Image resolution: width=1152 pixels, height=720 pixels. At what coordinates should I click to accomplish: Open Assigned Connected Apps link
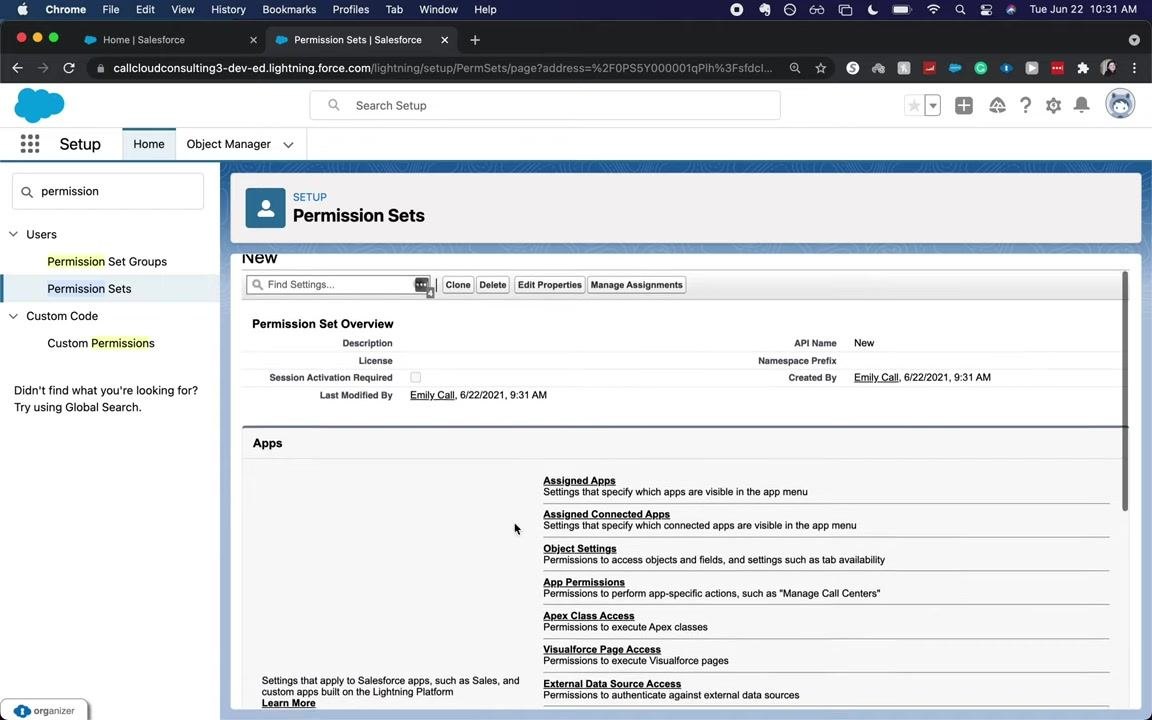[606, 514]
